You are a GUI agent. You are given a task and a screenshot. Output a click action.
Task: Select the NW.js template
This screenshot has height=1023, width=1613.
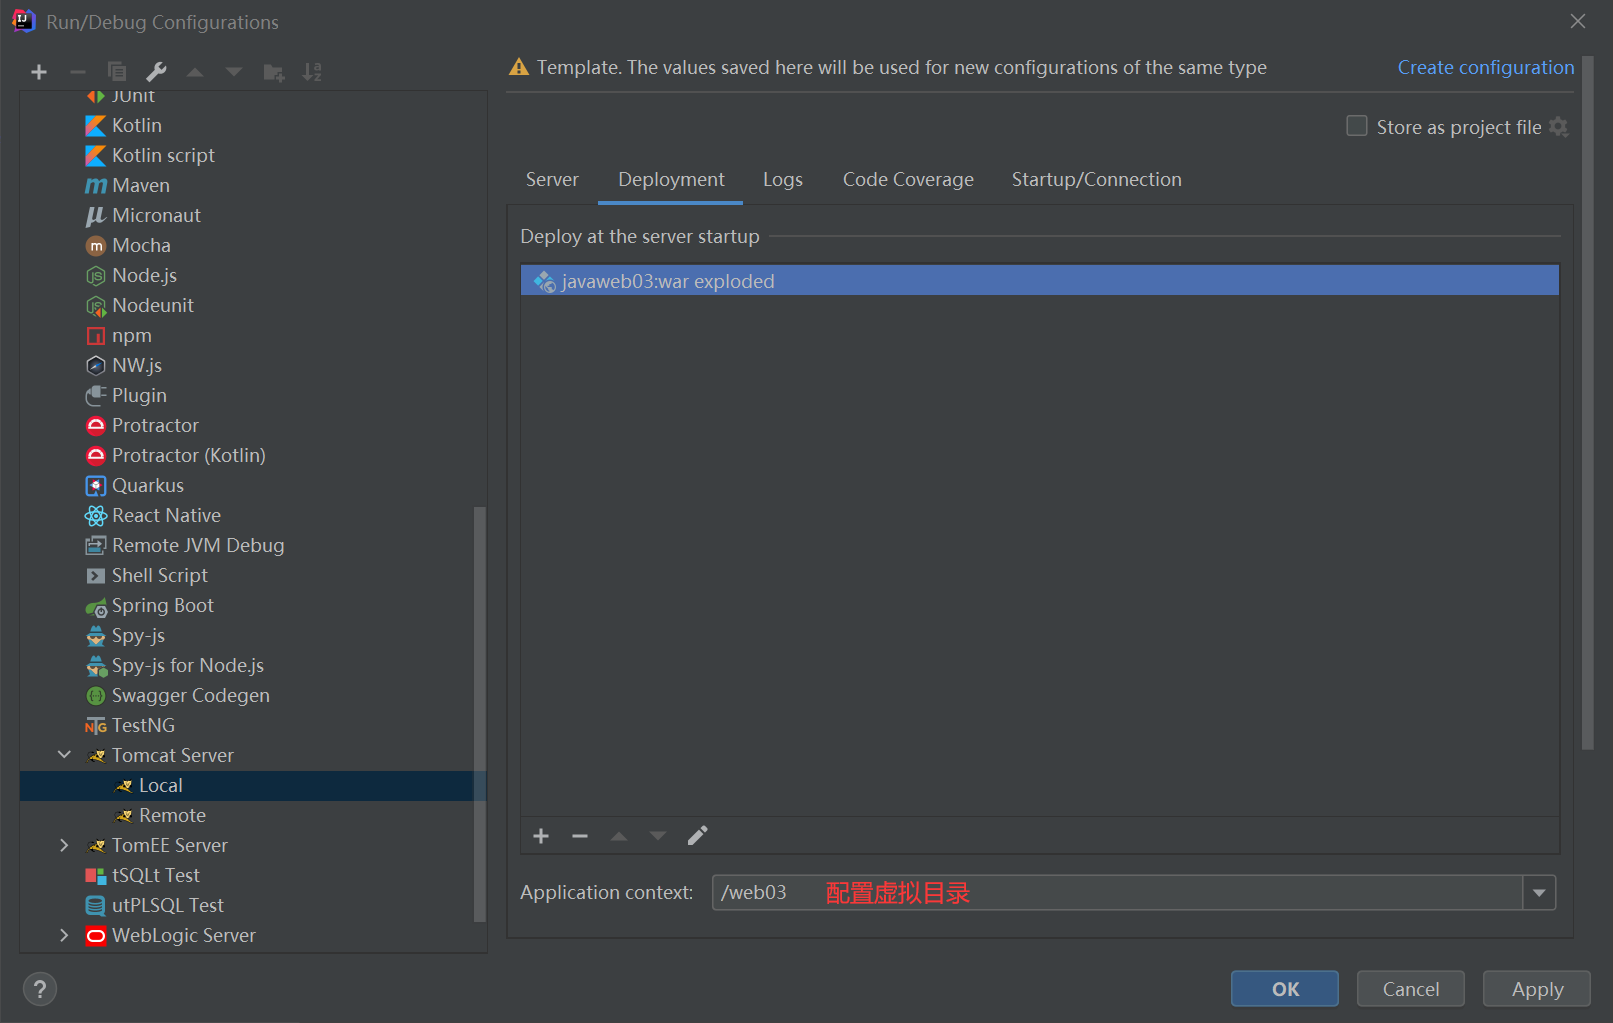pos(253,365)
